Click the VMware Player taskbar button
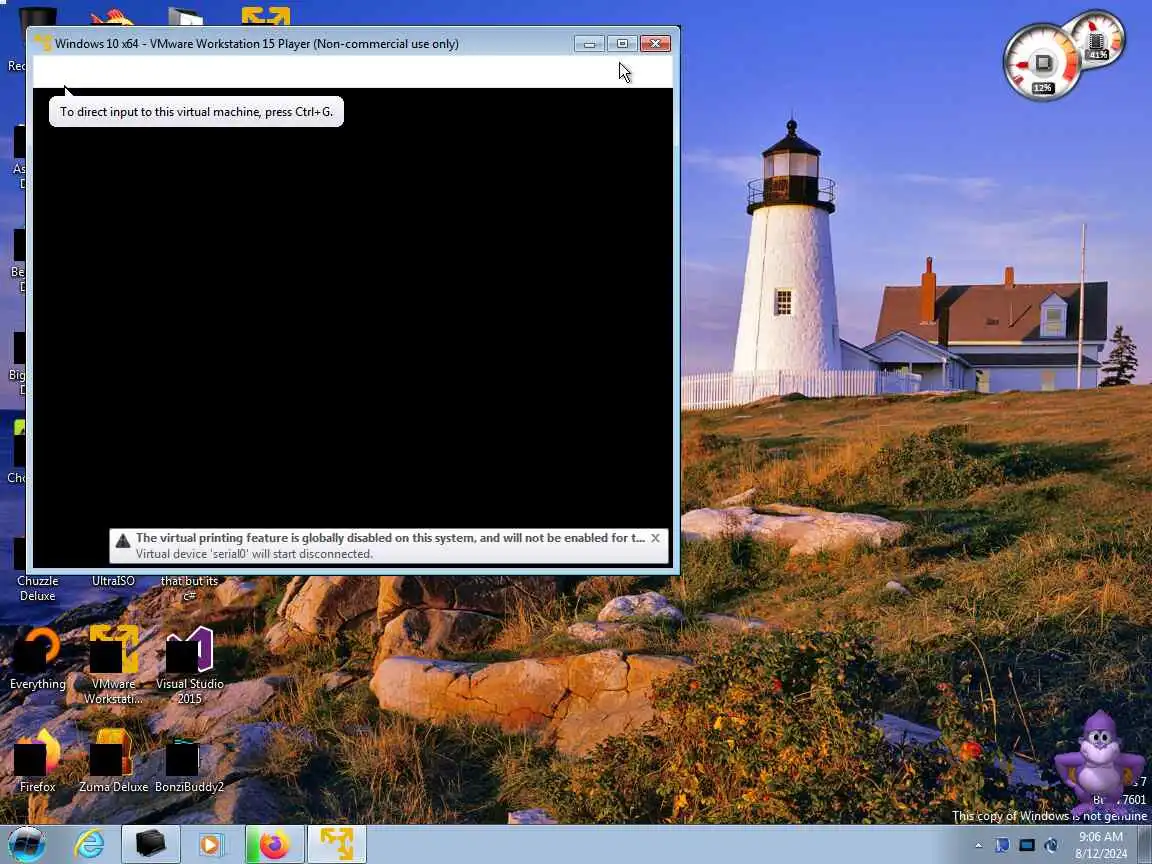 point(336,844)
